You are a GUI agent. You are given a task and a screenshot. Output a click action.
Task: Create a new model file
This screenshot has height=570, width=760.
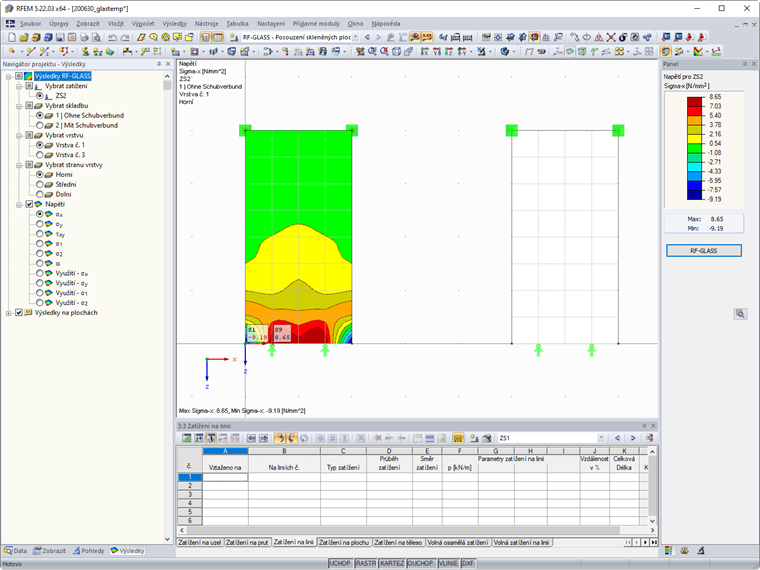tap(12, 37)
